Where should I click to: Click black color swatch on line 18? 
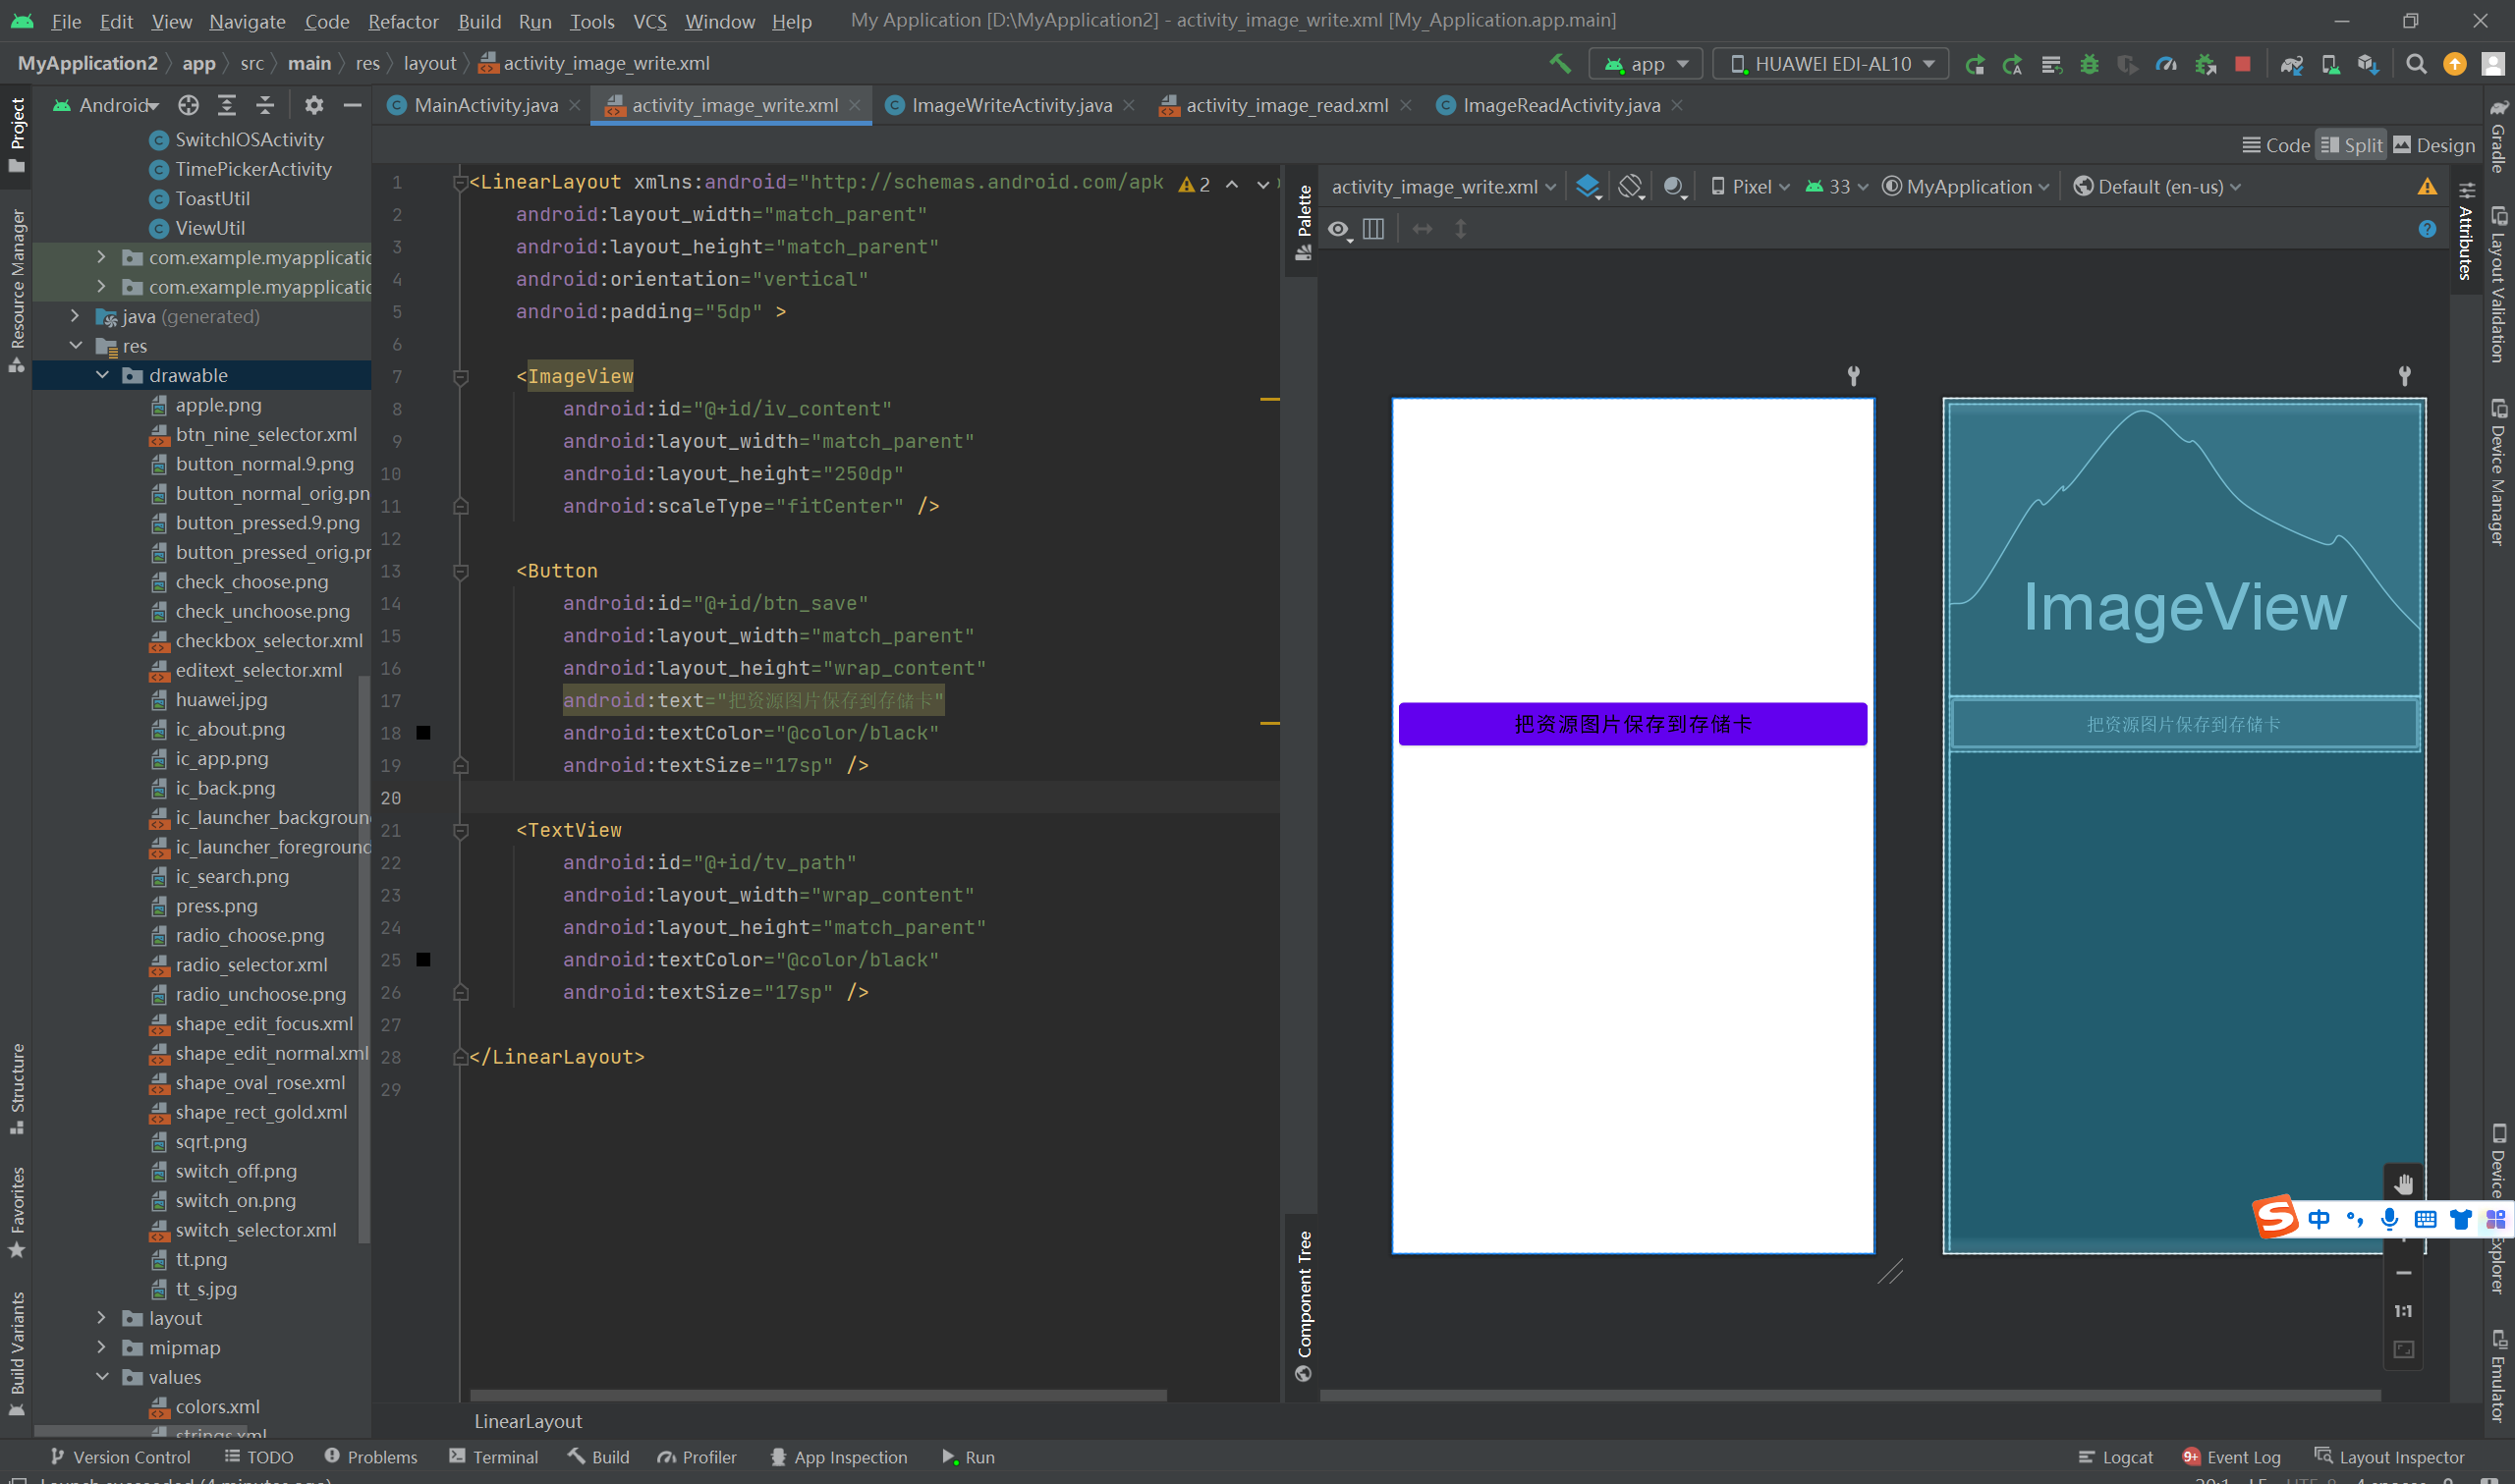click(423, 733)
